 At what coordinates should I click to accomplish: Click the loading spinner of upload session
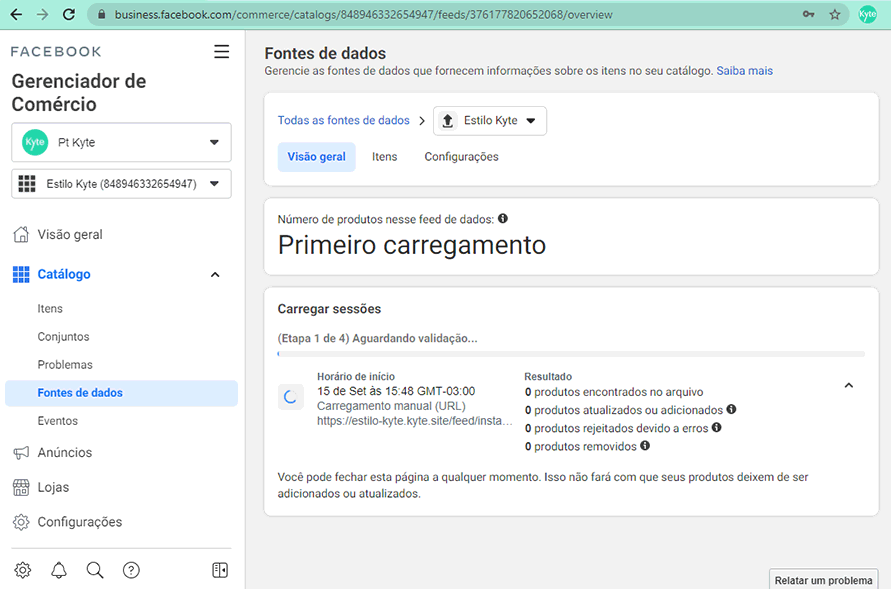(290, 397)
